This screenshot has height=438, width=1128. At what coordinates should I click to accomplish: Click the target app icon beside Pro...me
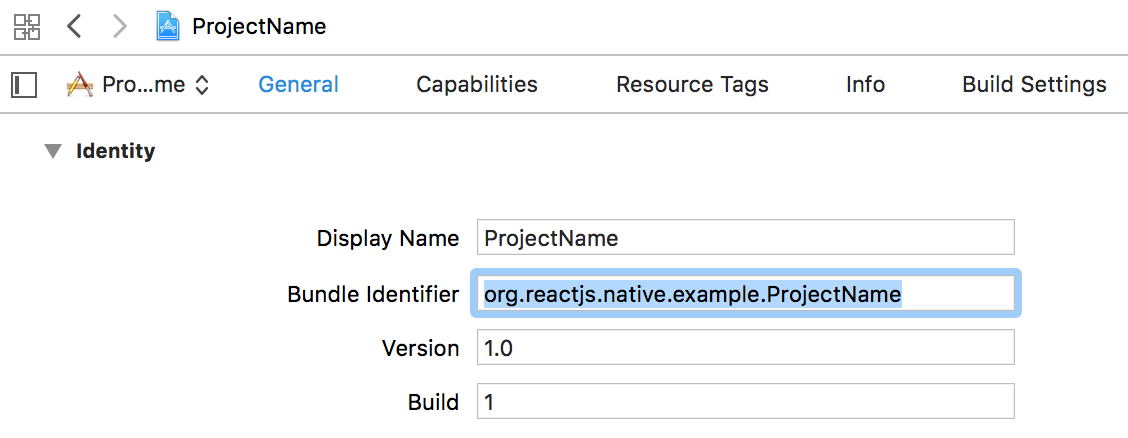click(x=80, y=85)
